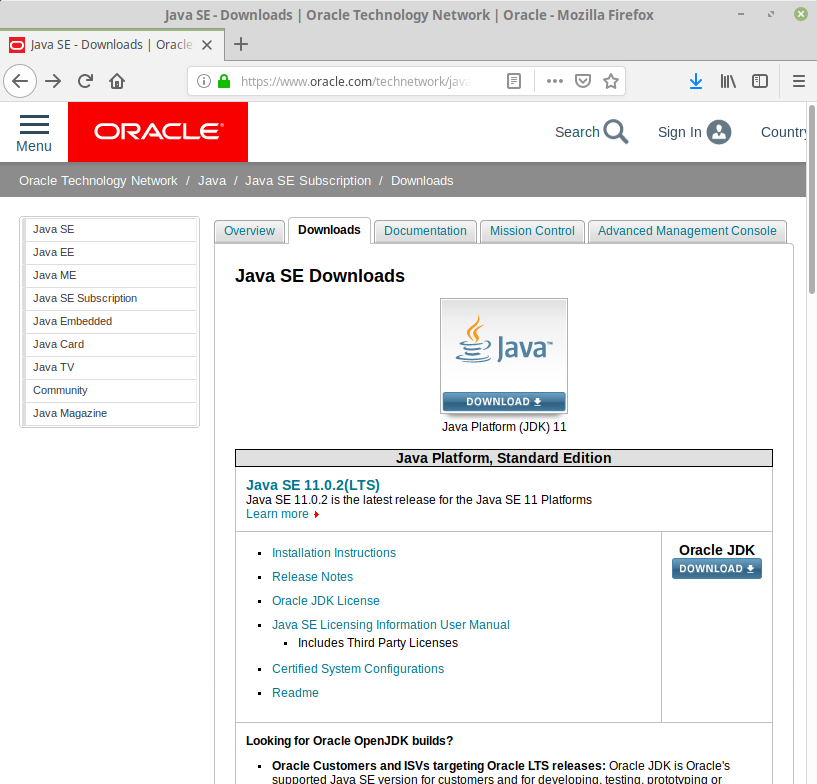Select Java EE in the sidebar
This screenshot has width=817, height=784.
point(110,252)
